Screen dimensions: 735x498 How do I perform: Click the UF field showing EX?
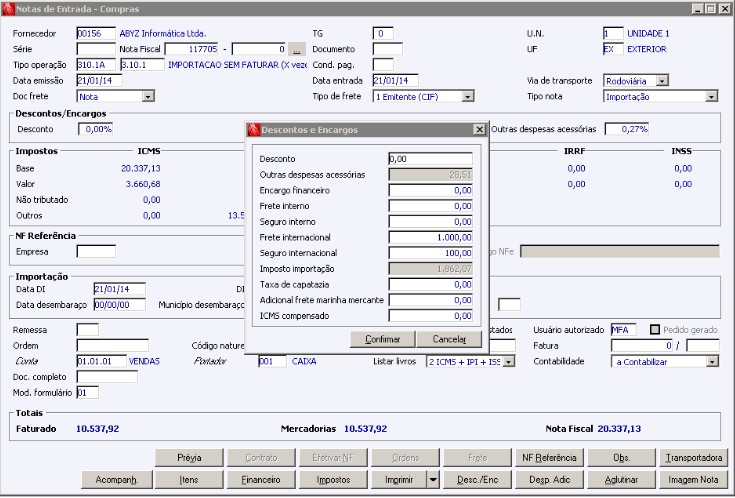pyautogui.click(x=613, y=49)
